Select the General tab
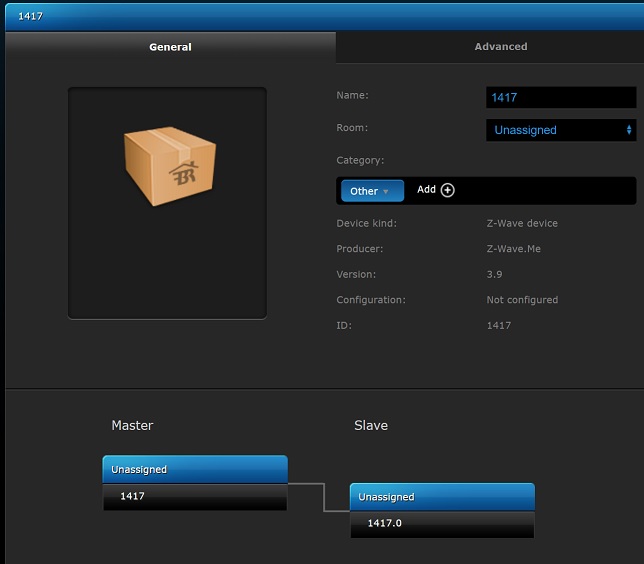 170,47
